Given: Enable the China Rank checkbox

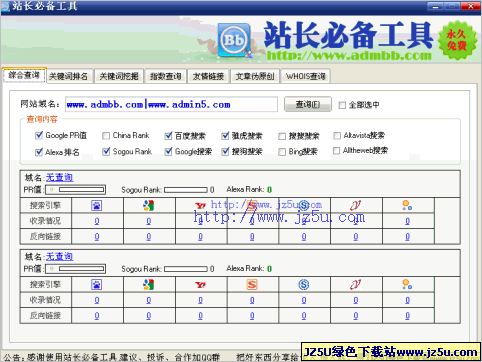Looking at the screenshot, I should 106,135.
